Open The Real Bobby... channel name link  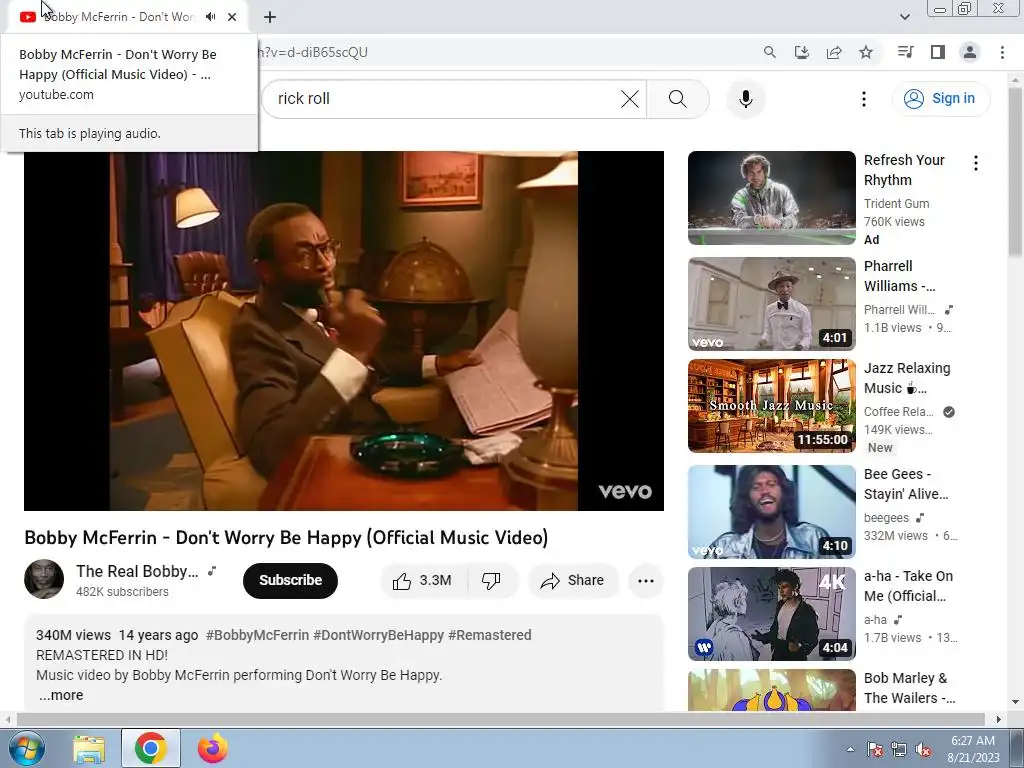pos(137,571)
